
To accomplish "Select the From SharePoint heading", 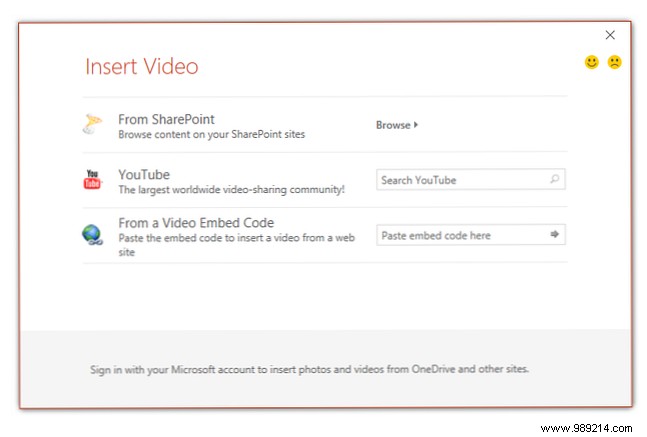I will (166, 119).
